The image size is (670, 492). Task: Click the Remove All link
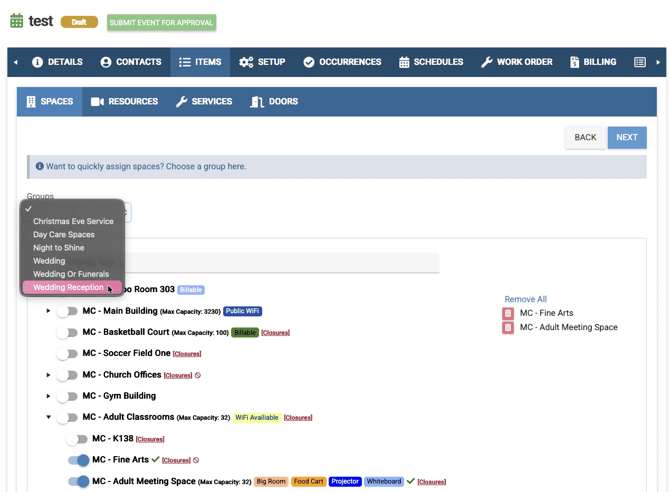click(x=525, y=299)
